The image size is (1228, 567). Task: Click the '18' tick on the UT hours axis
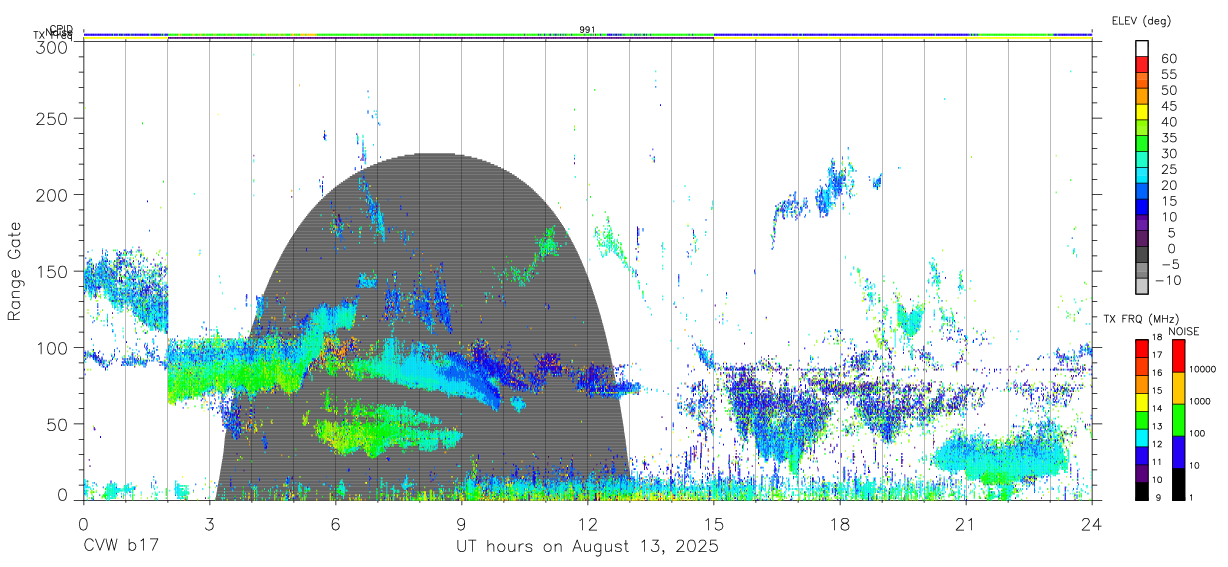(840, 524)
